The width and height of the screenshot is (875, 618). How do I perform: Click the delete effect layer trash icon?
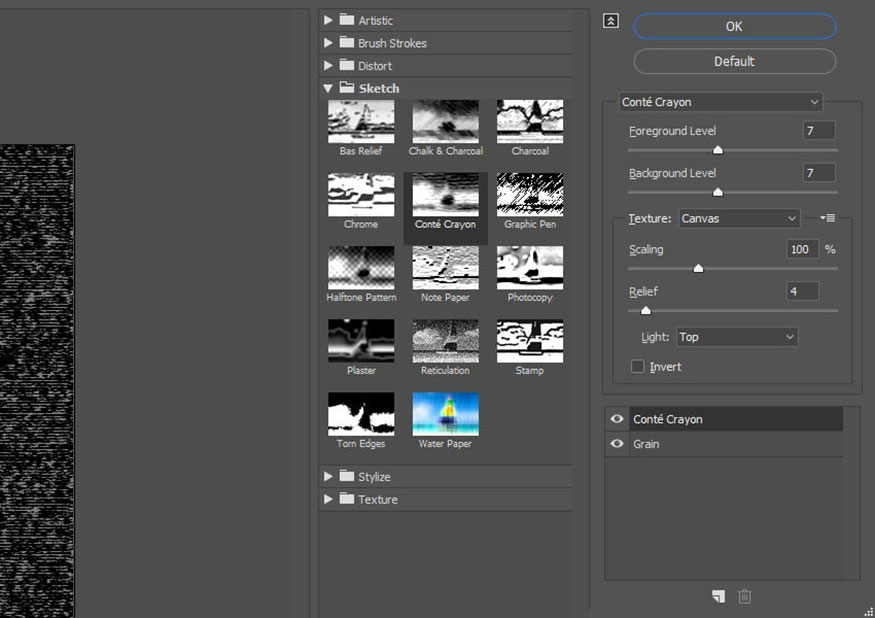pyautogui.click(x=744, y=596)
